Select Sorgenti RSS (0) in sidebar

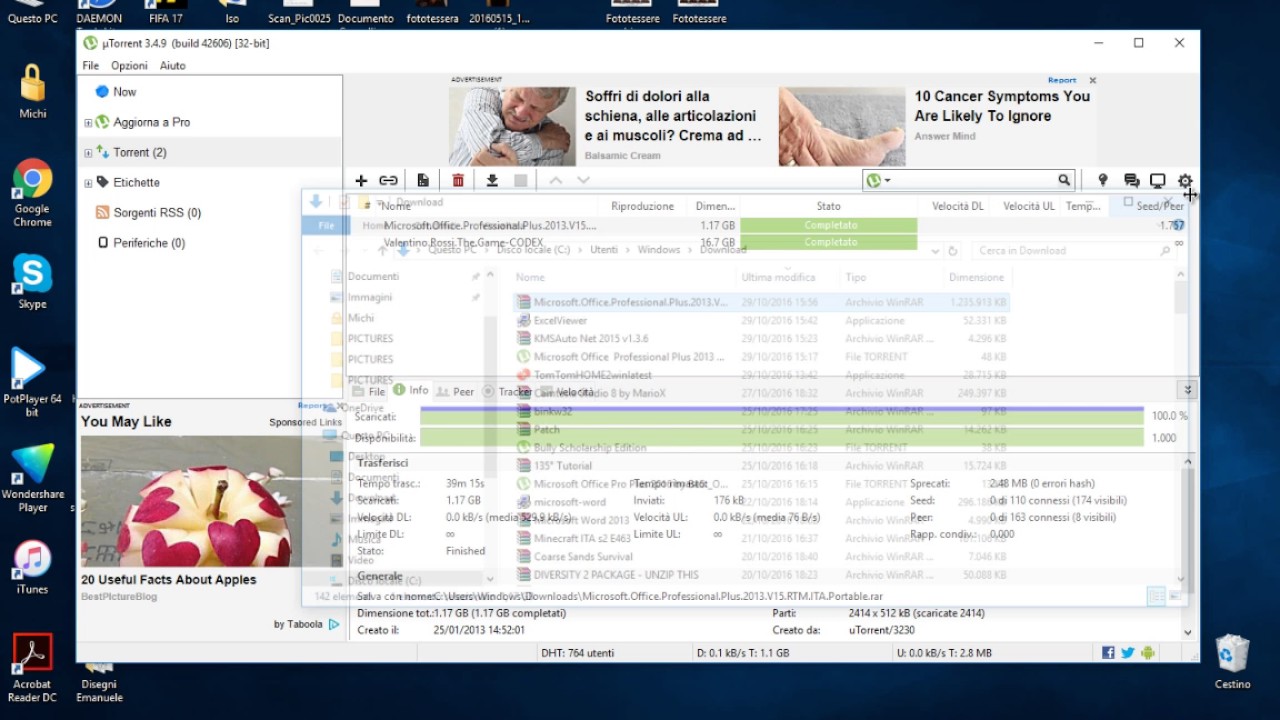[148, 213]
